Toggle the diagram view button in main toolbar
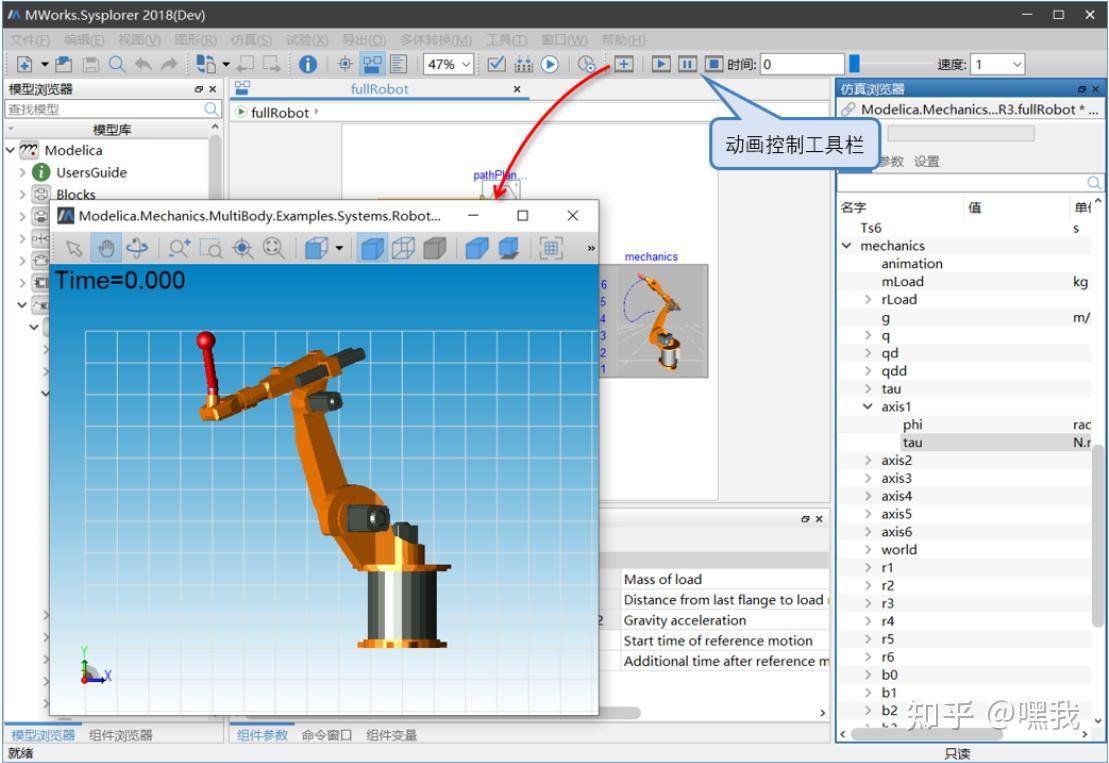 [372, 64]
